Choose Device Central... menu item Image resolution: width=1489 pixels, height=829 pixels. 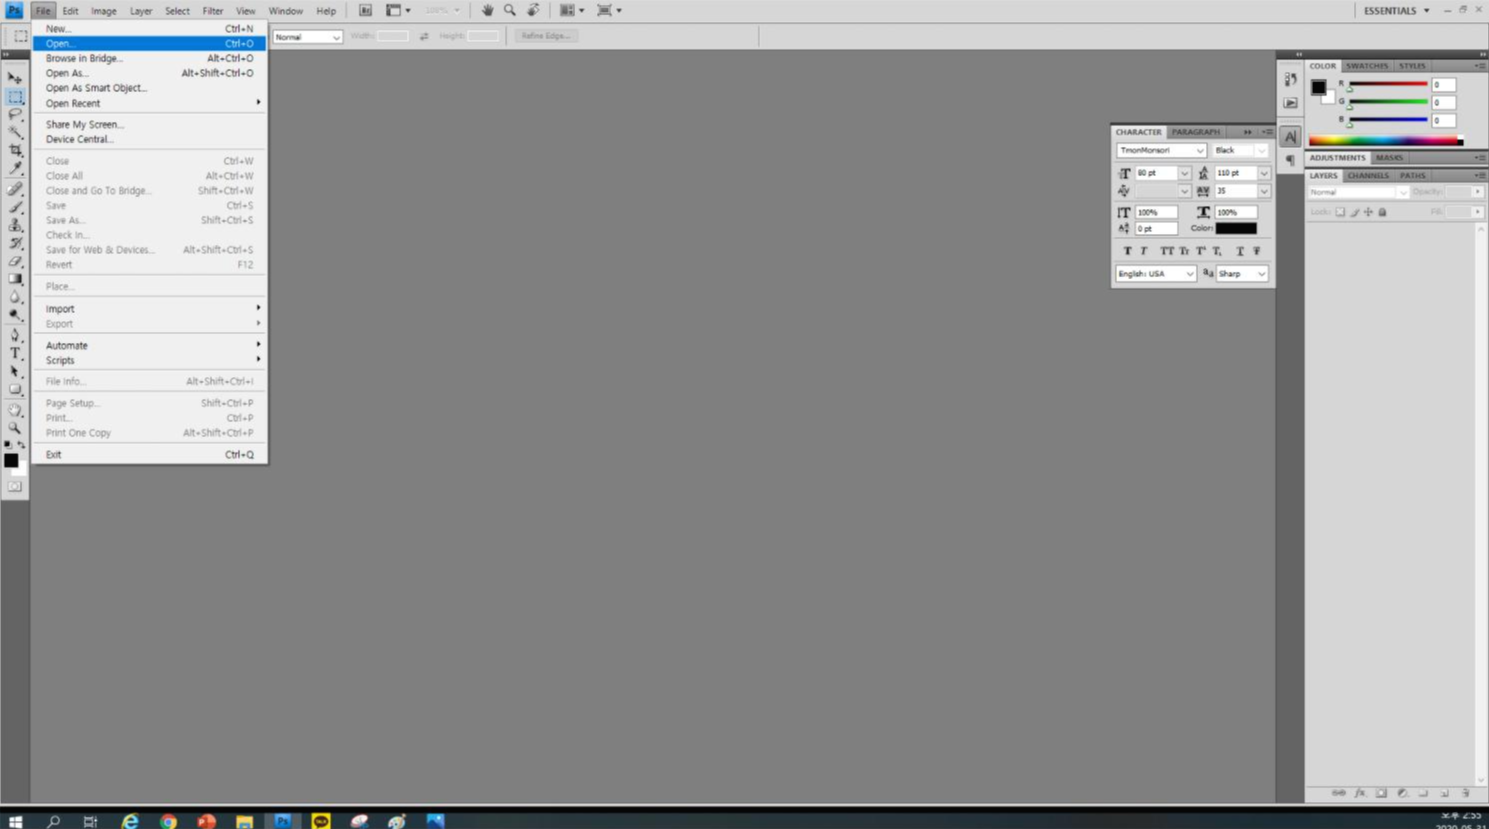tap(150, 139)
